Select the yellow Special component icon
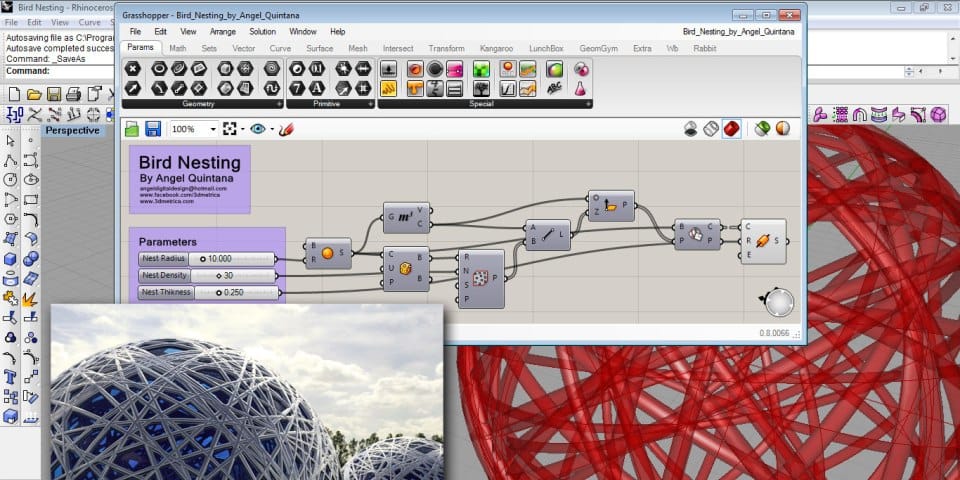This screenshot has height=480, width=960. click(x=388, y=89)
